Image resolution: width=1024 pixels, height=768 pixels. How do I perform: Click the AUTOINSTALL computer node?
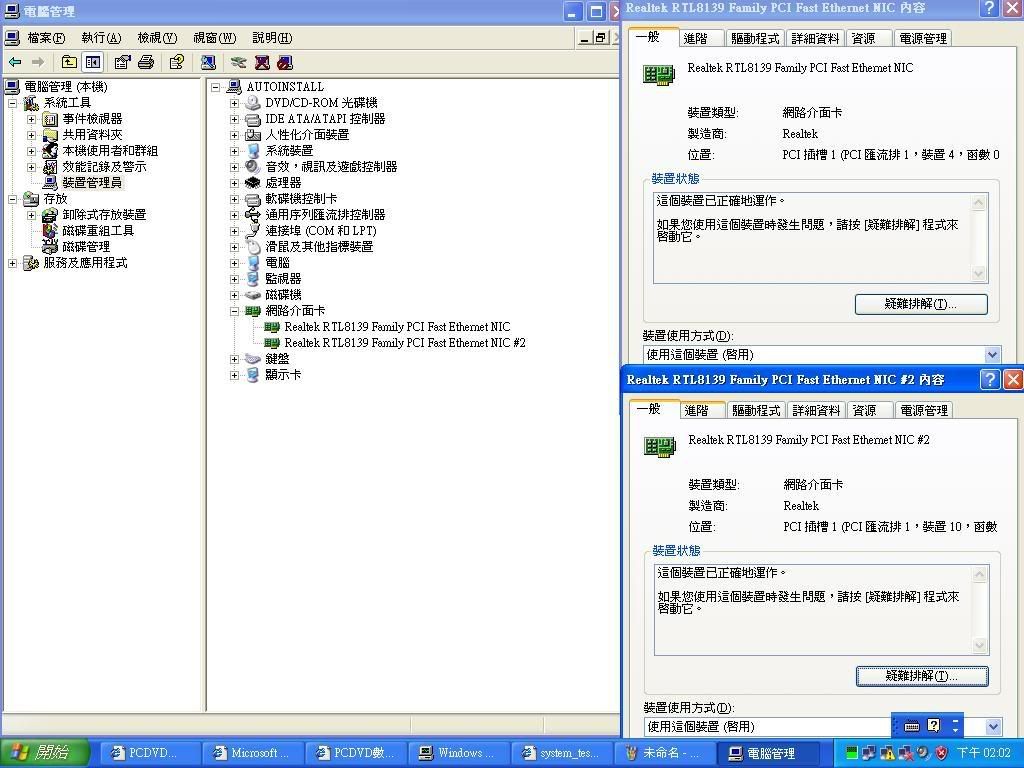click(x=285, y=87)
